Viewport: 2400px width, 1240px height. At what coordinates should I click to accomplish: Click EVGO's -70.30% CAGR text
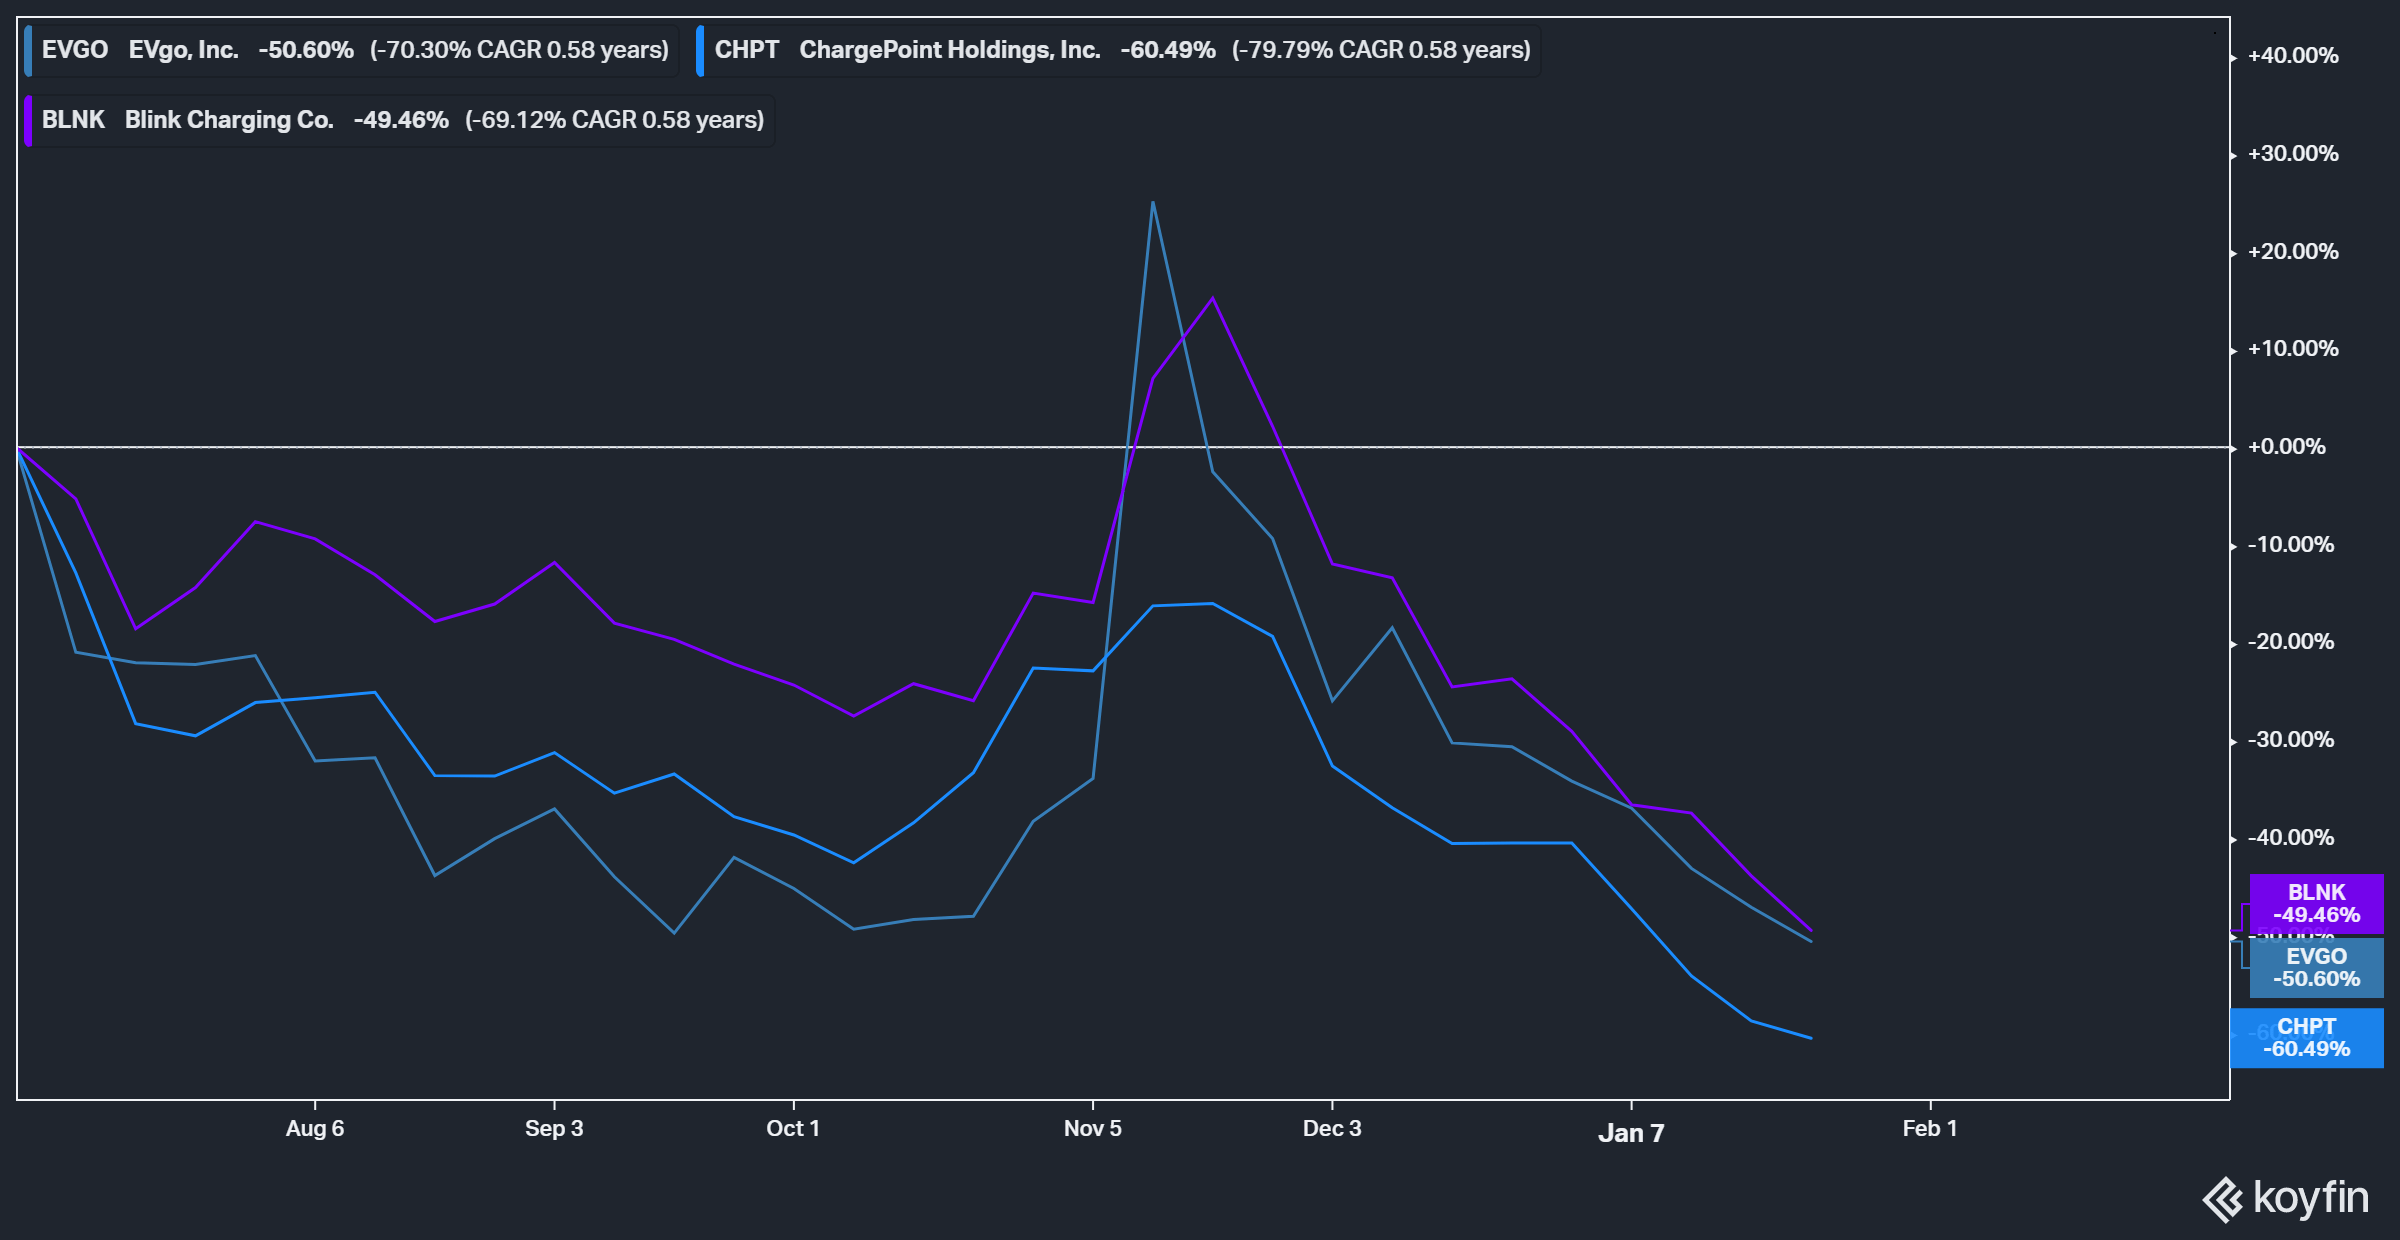coord(519,50)
